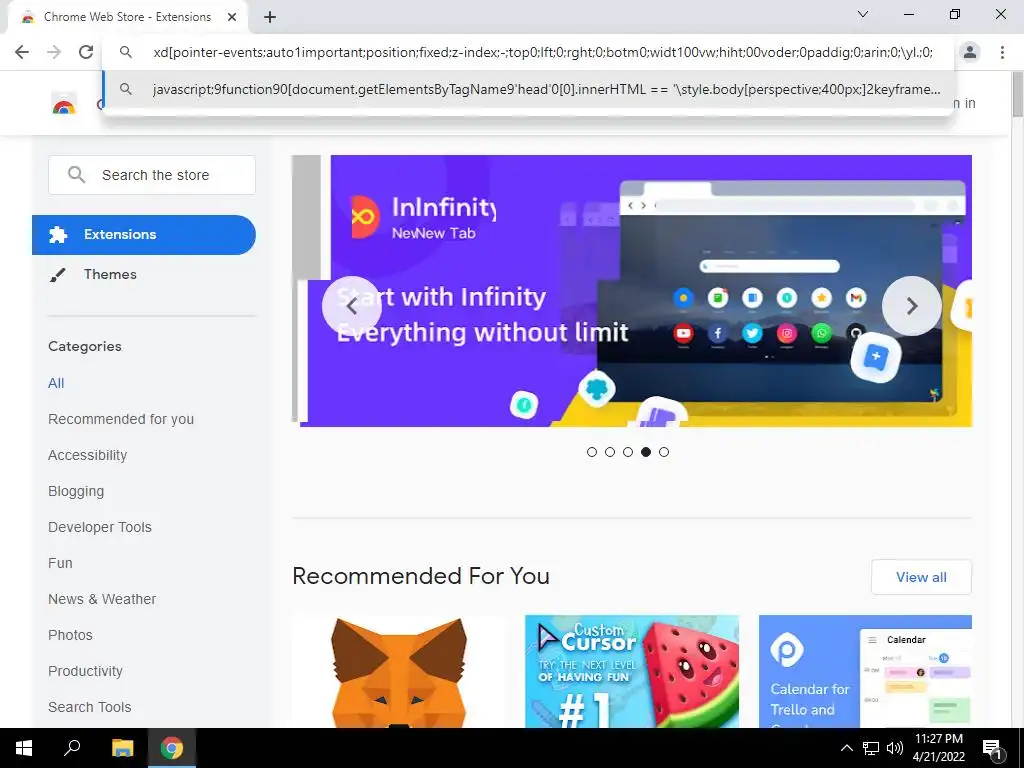1024x768 pixels.
Task: Open the notification center icon
Action: coord(992,750)
